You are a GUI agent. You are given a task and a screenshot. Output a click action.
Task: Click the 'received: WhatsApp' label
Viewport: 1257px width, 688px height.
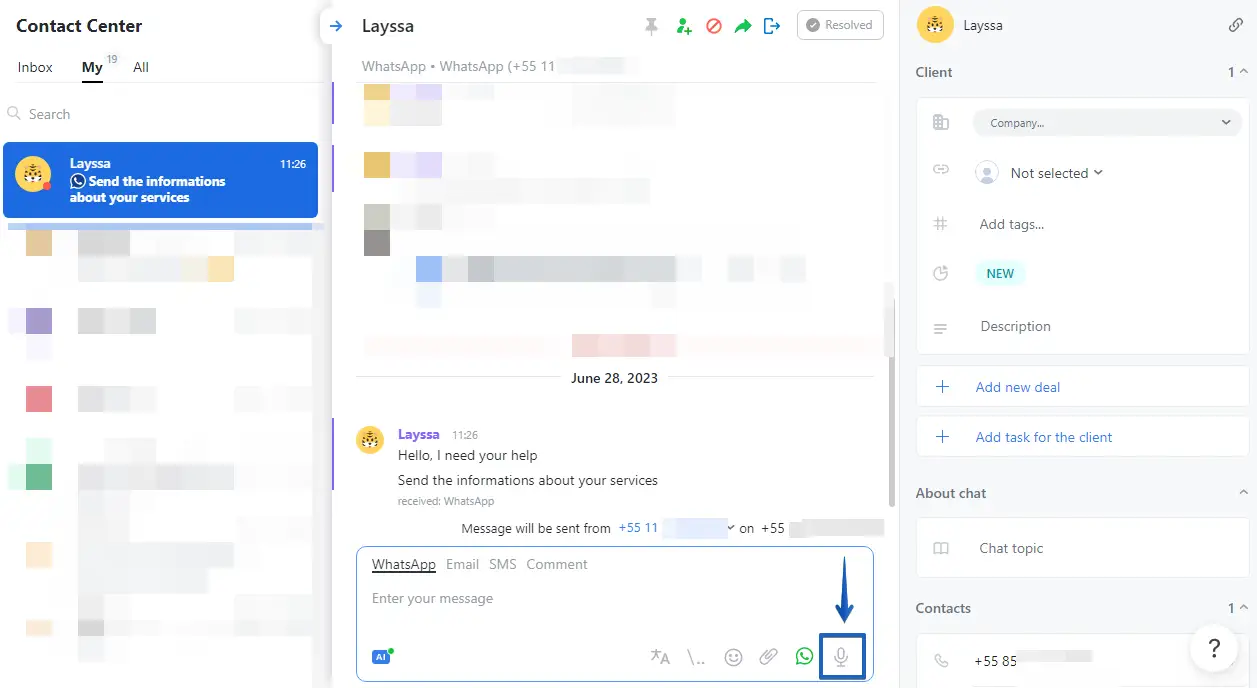tap(446, 501)
